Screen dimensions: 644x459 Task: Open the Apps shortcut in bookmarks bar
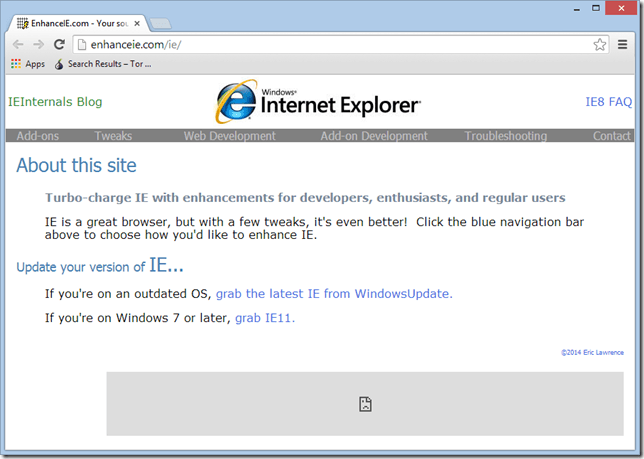tap(28, 64)
